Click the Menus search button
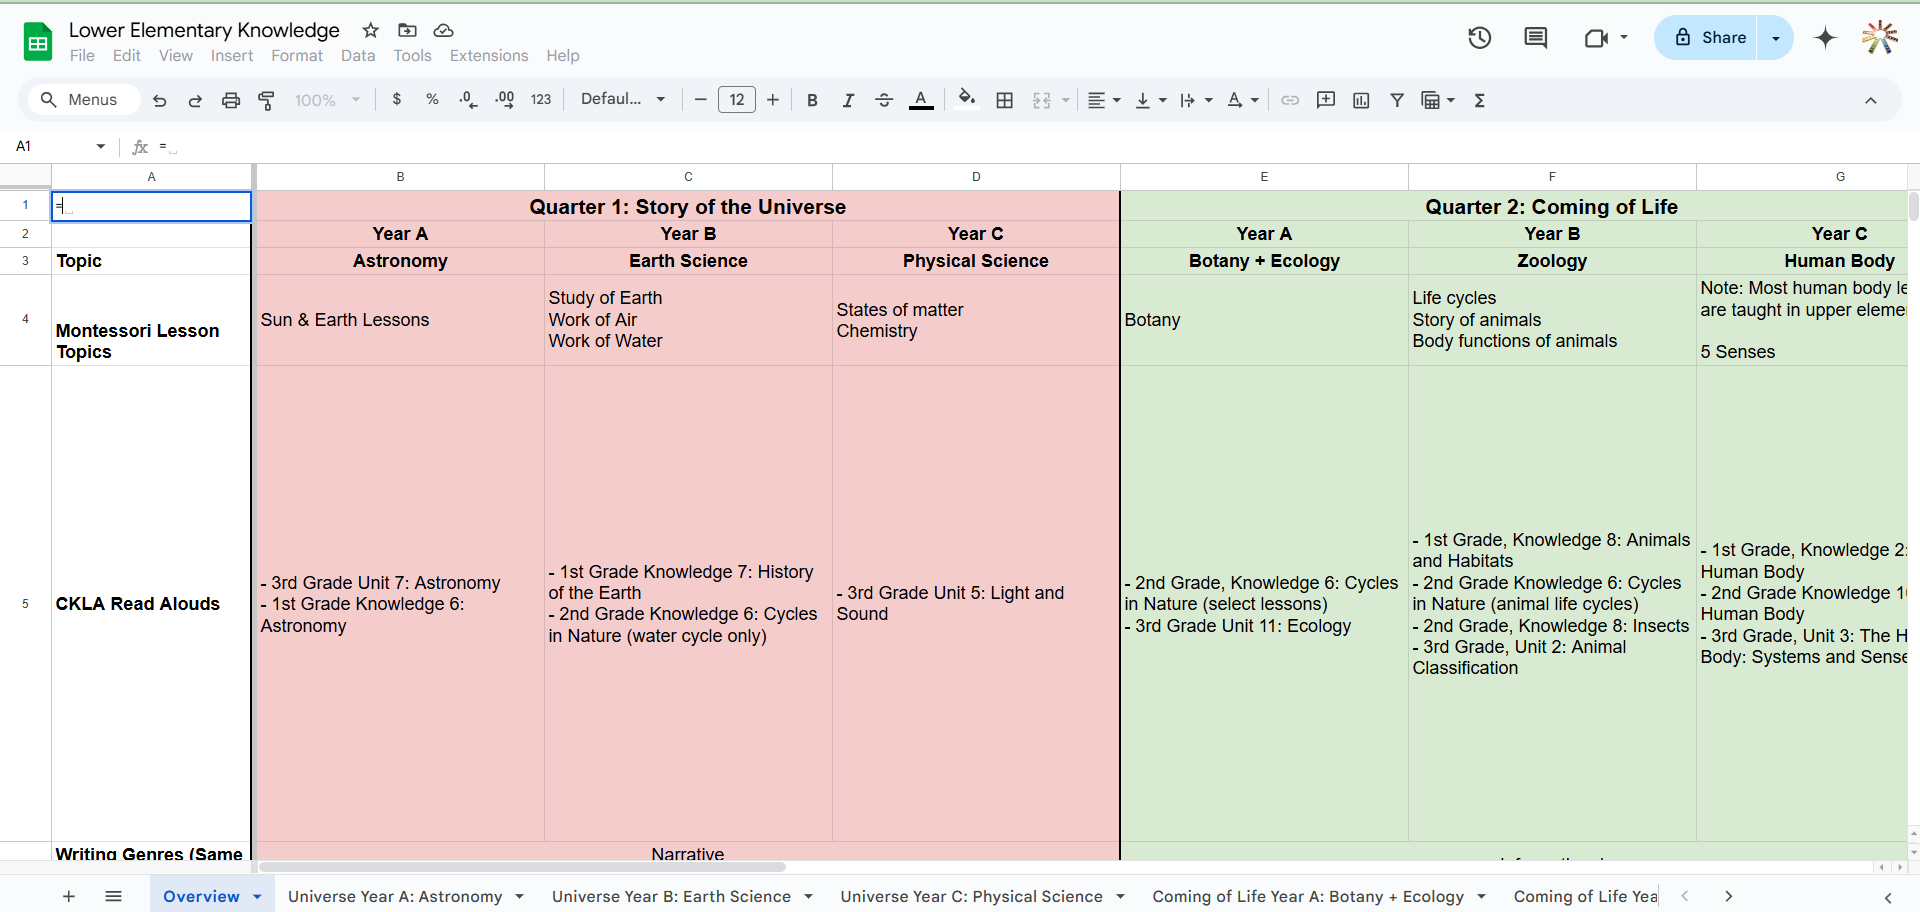1920x912 pixels. tap(79, 100)
